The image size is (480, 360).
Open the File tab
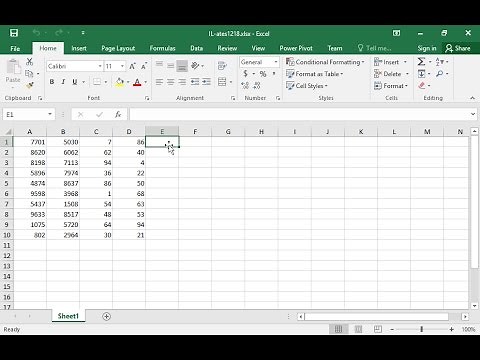click(15, 48)
